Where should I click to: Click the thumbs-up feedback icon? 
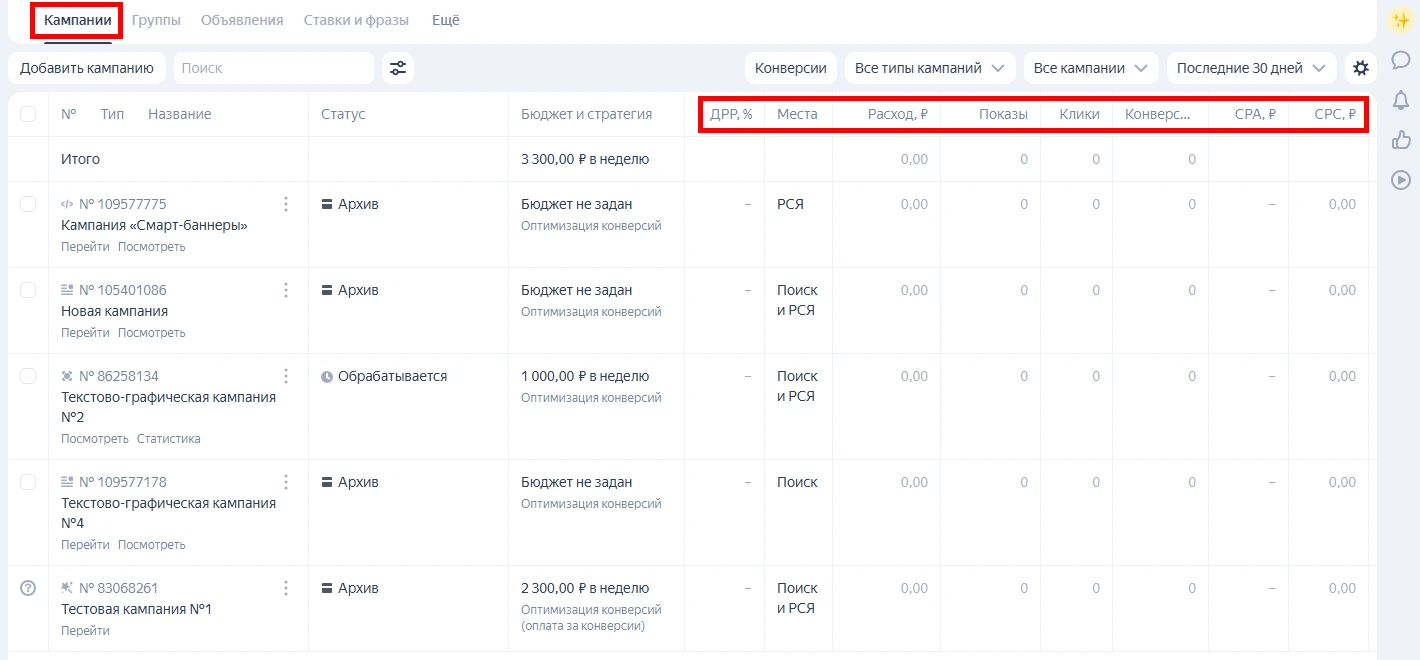[x=1401, y=140]
